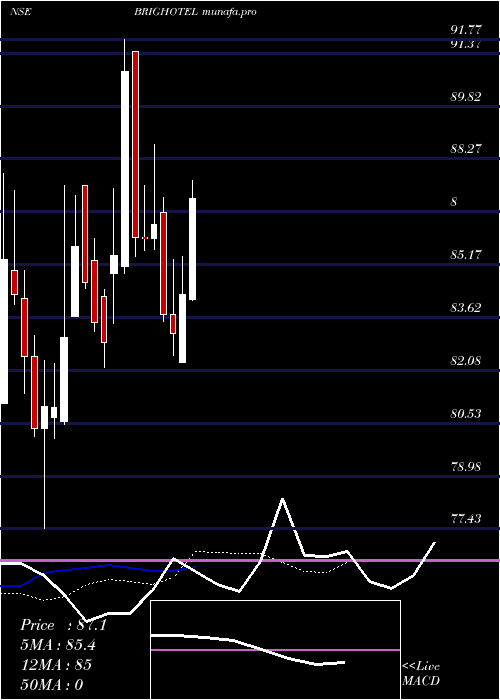Click the 80.53 price level label
This screenshot has width=500, height=700.
coord(466,414)
